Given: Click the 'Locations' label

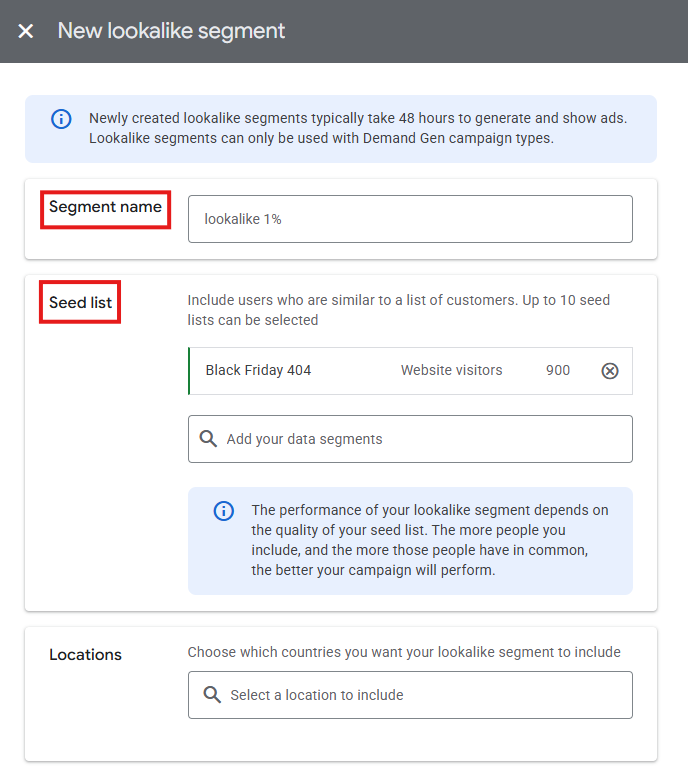Looking at the screenshot, I should [85, 655].
